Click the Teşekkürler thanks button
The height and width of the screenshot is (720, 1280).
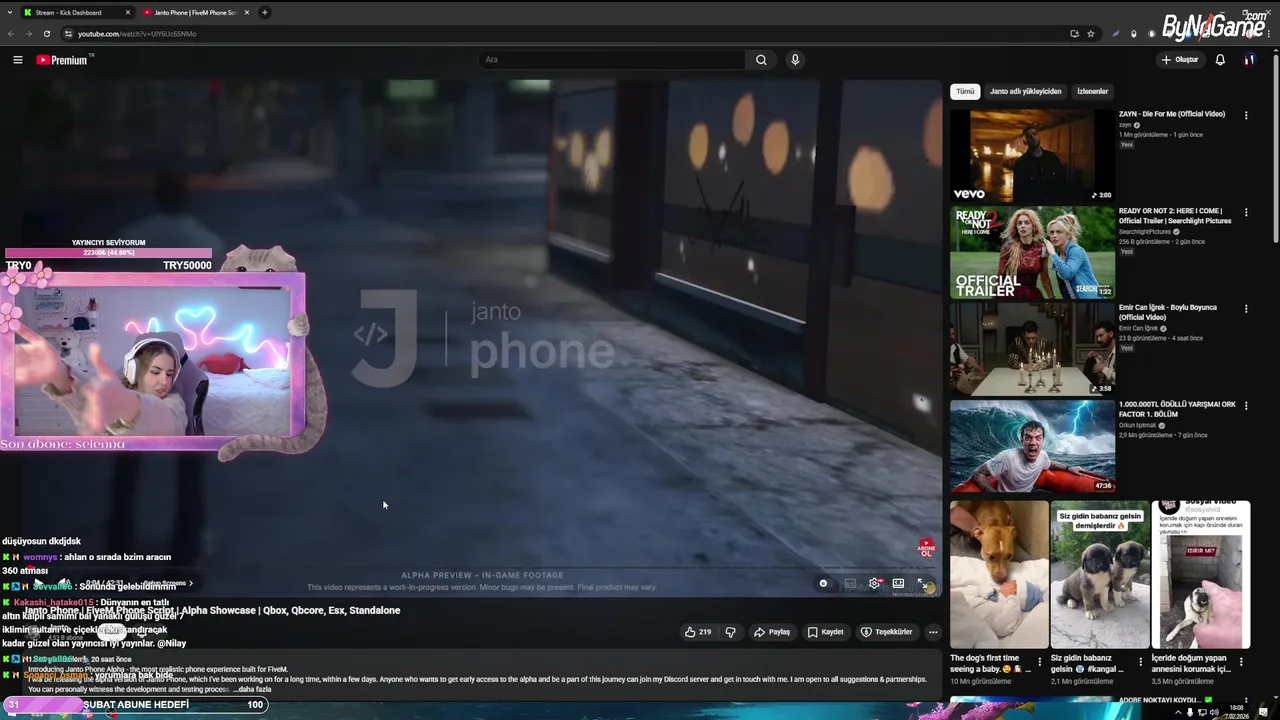click(887, 632)
